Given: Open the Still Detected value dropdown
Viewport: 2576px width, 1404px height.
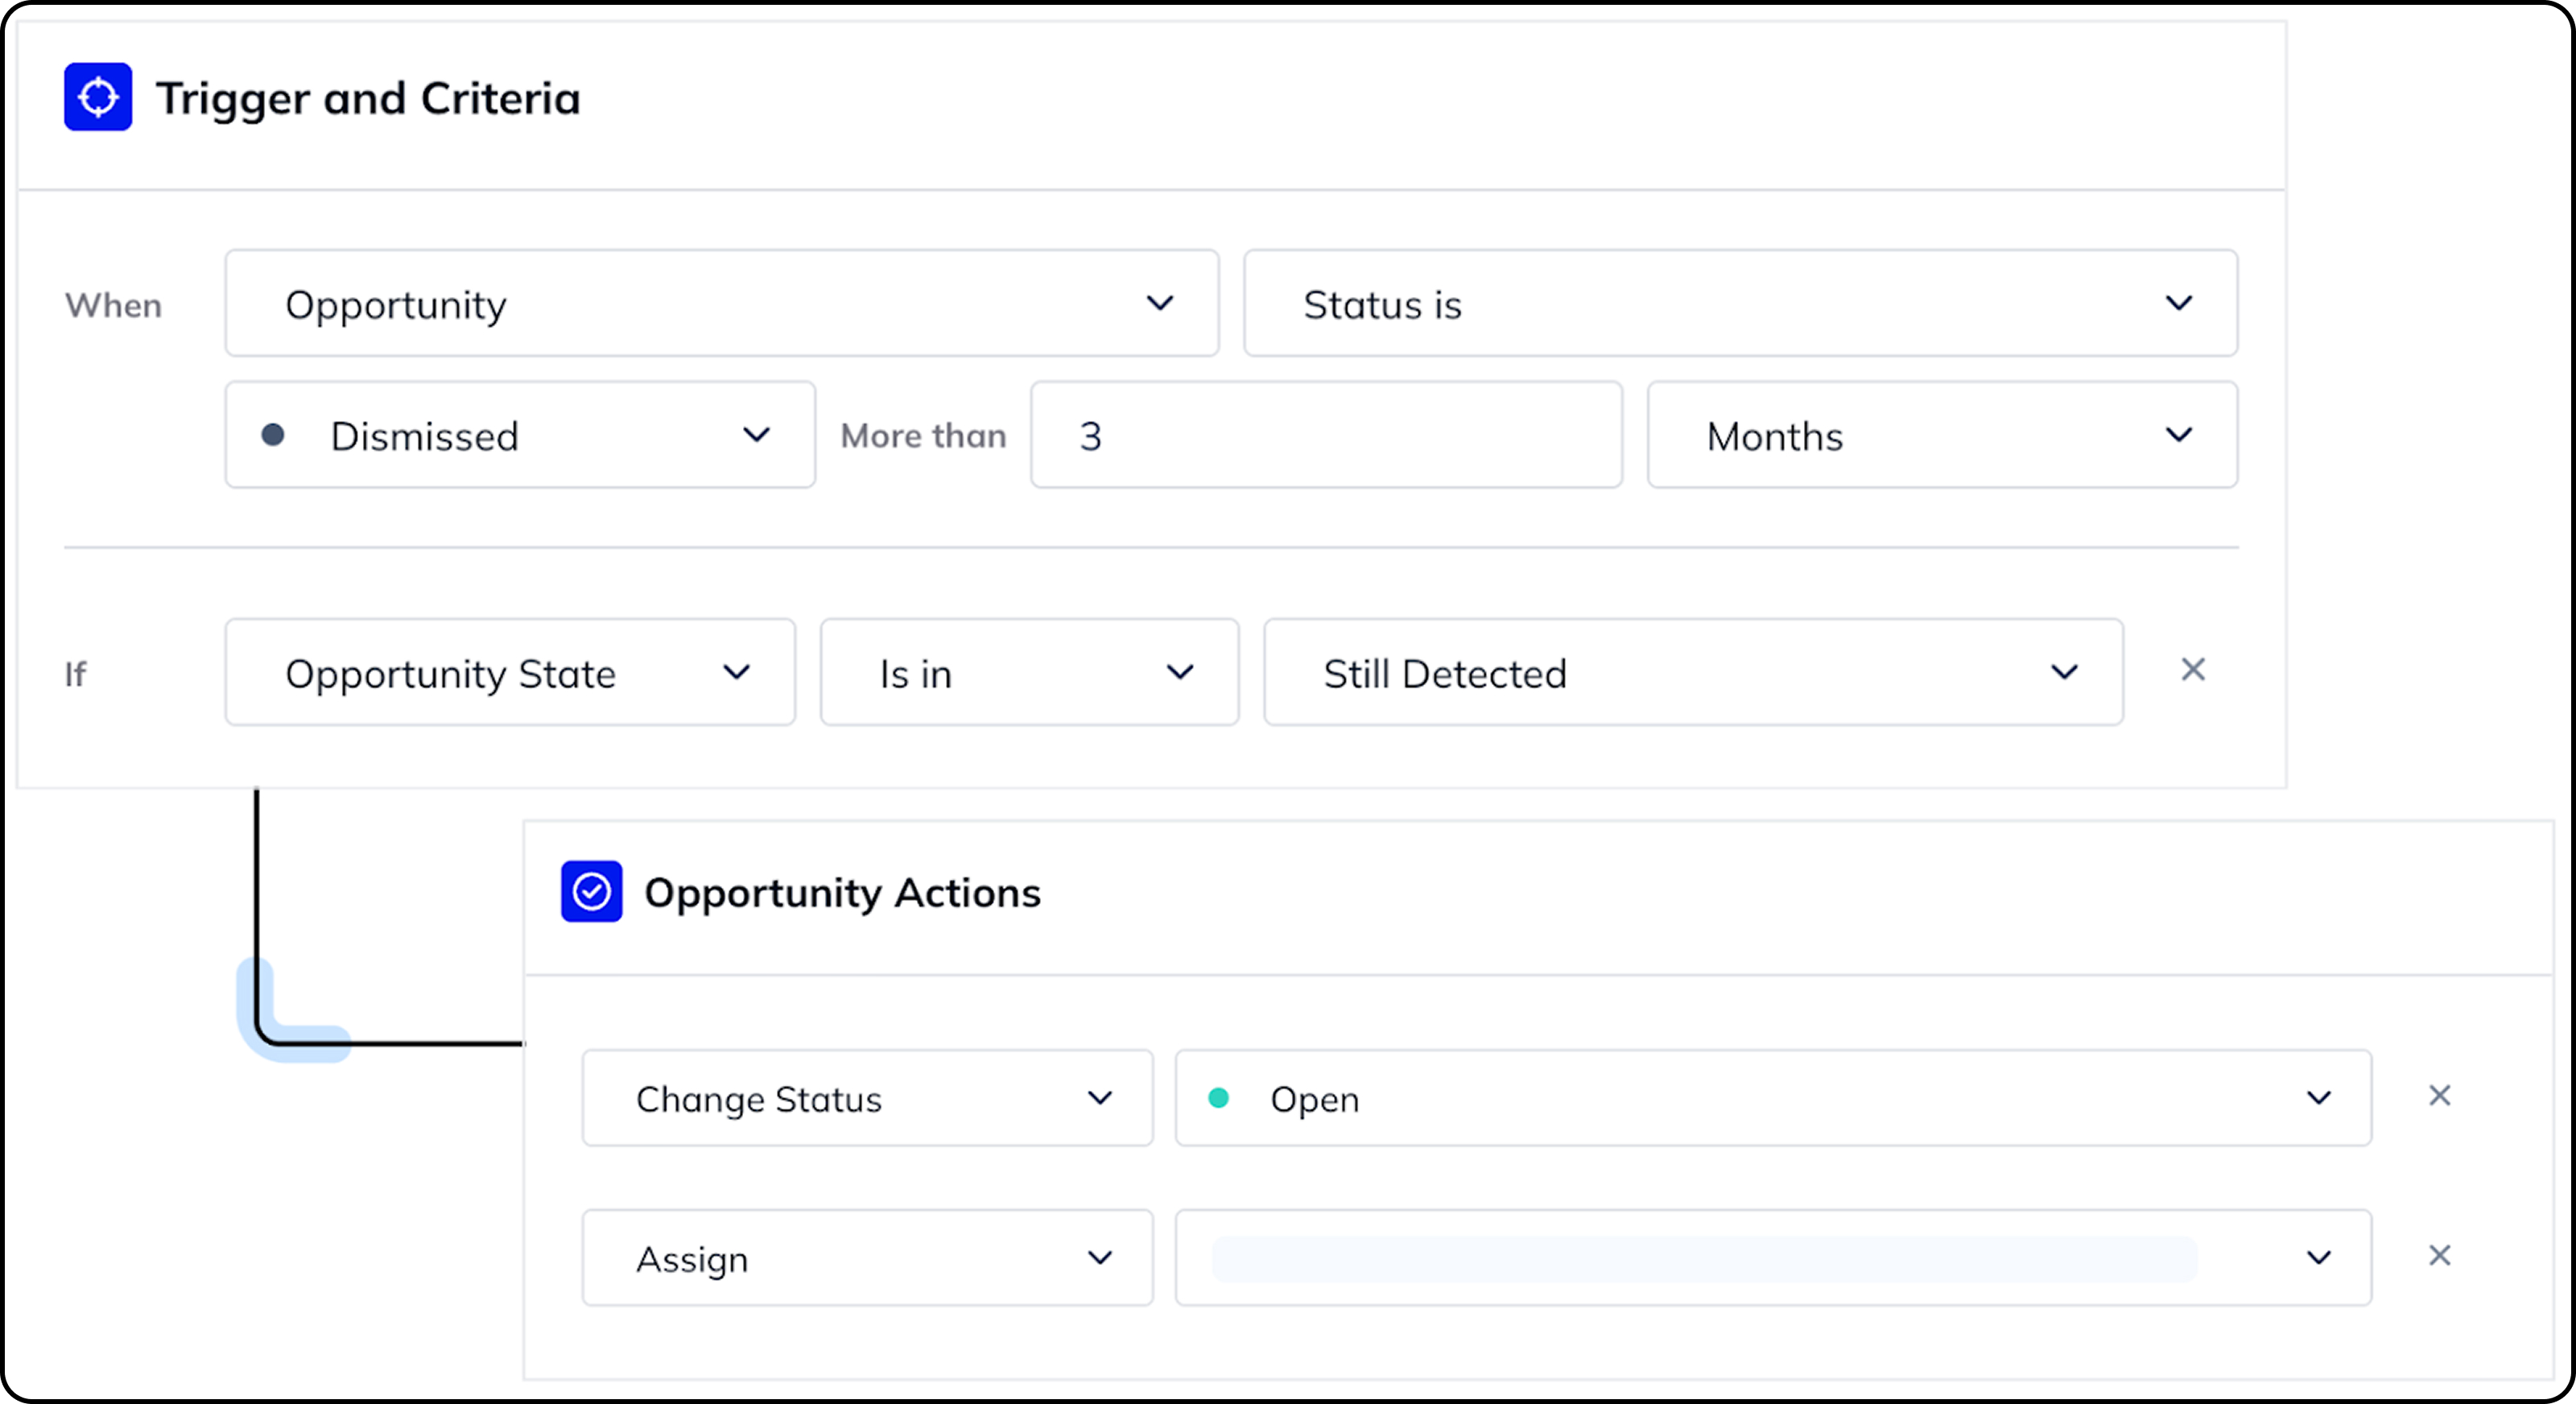Looking at the screenshot, I should click(1692, 672).
